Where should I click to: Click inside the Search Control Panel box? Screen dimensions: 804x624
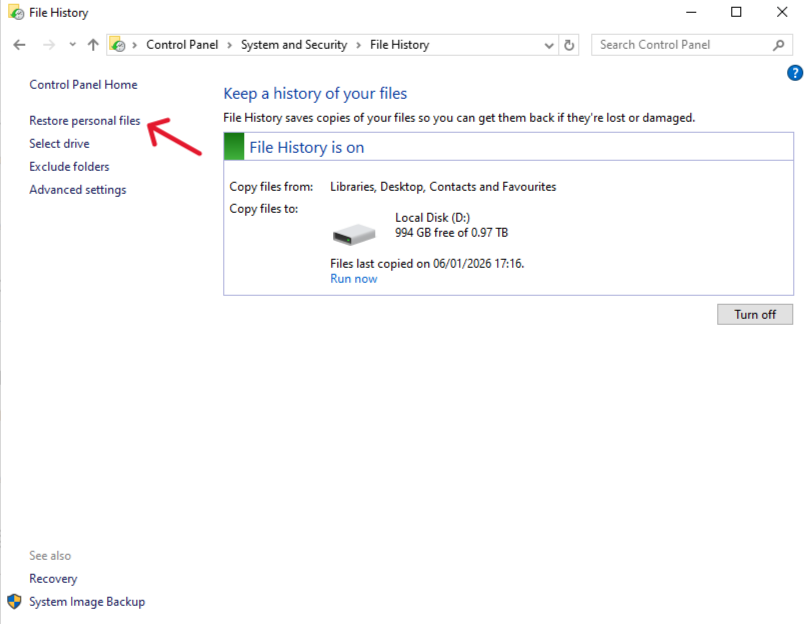[x=680, y=44]
